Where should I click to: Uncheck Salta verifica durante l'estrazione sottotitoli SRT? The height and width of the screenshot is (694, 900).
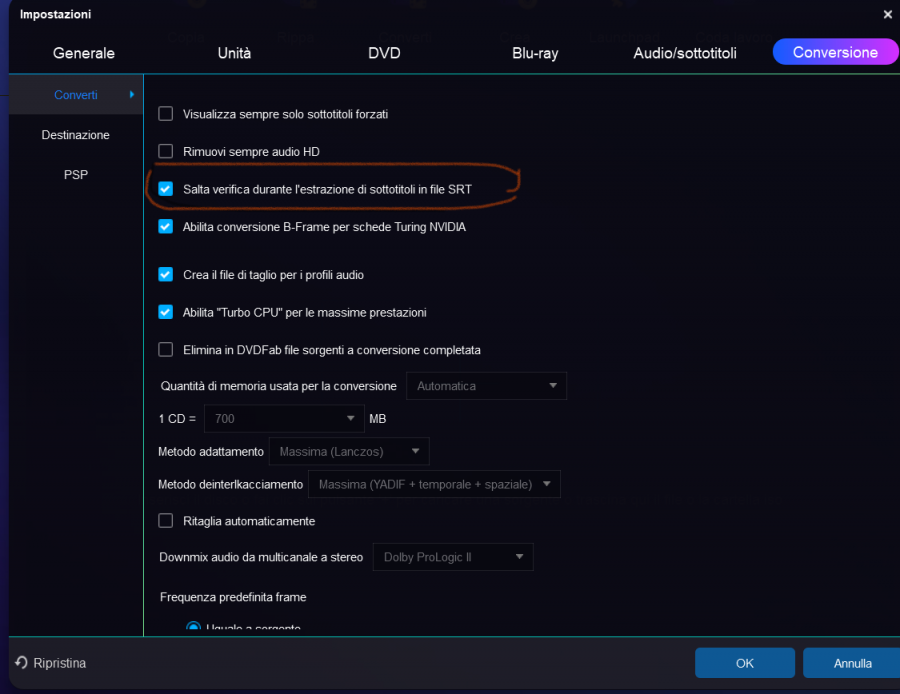(166, 188)
